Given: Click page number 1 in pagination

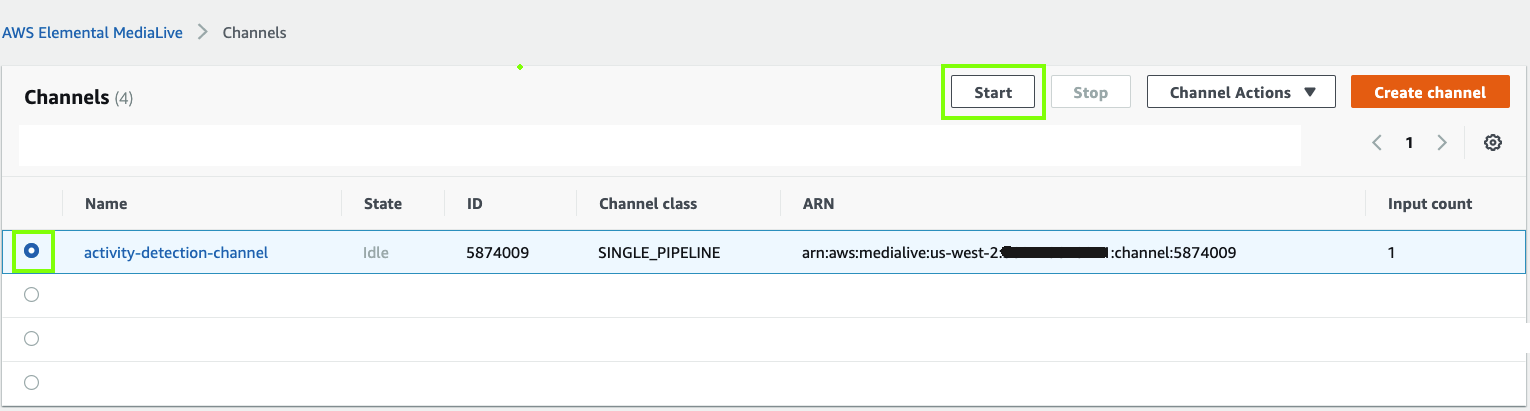Looking at the screenshot, I should (1409, 143).
